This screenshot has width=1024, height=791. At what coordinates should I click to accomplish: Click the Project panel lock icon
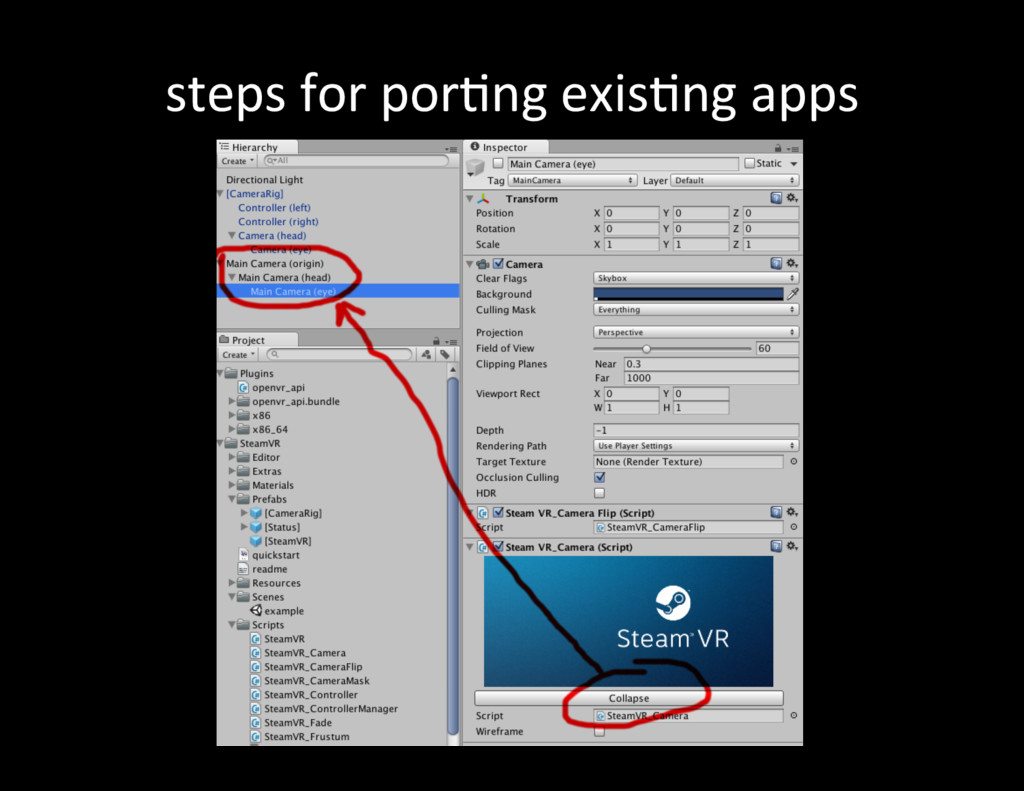click(436, 341)
